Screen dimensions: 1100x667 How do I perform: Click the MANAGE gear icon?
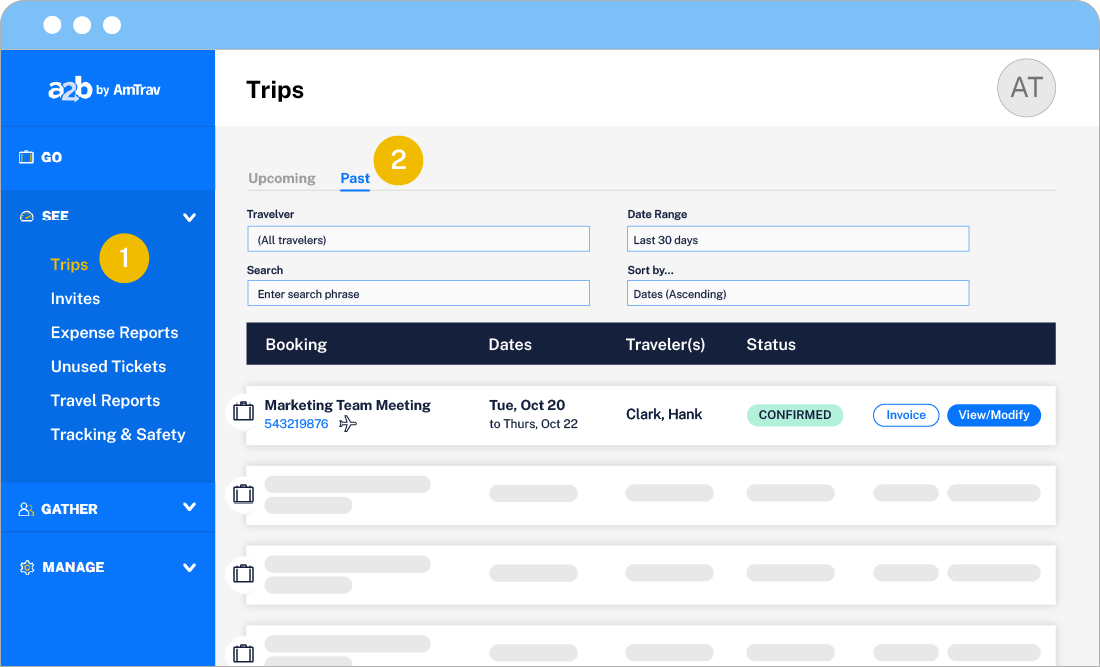point(27,567)
